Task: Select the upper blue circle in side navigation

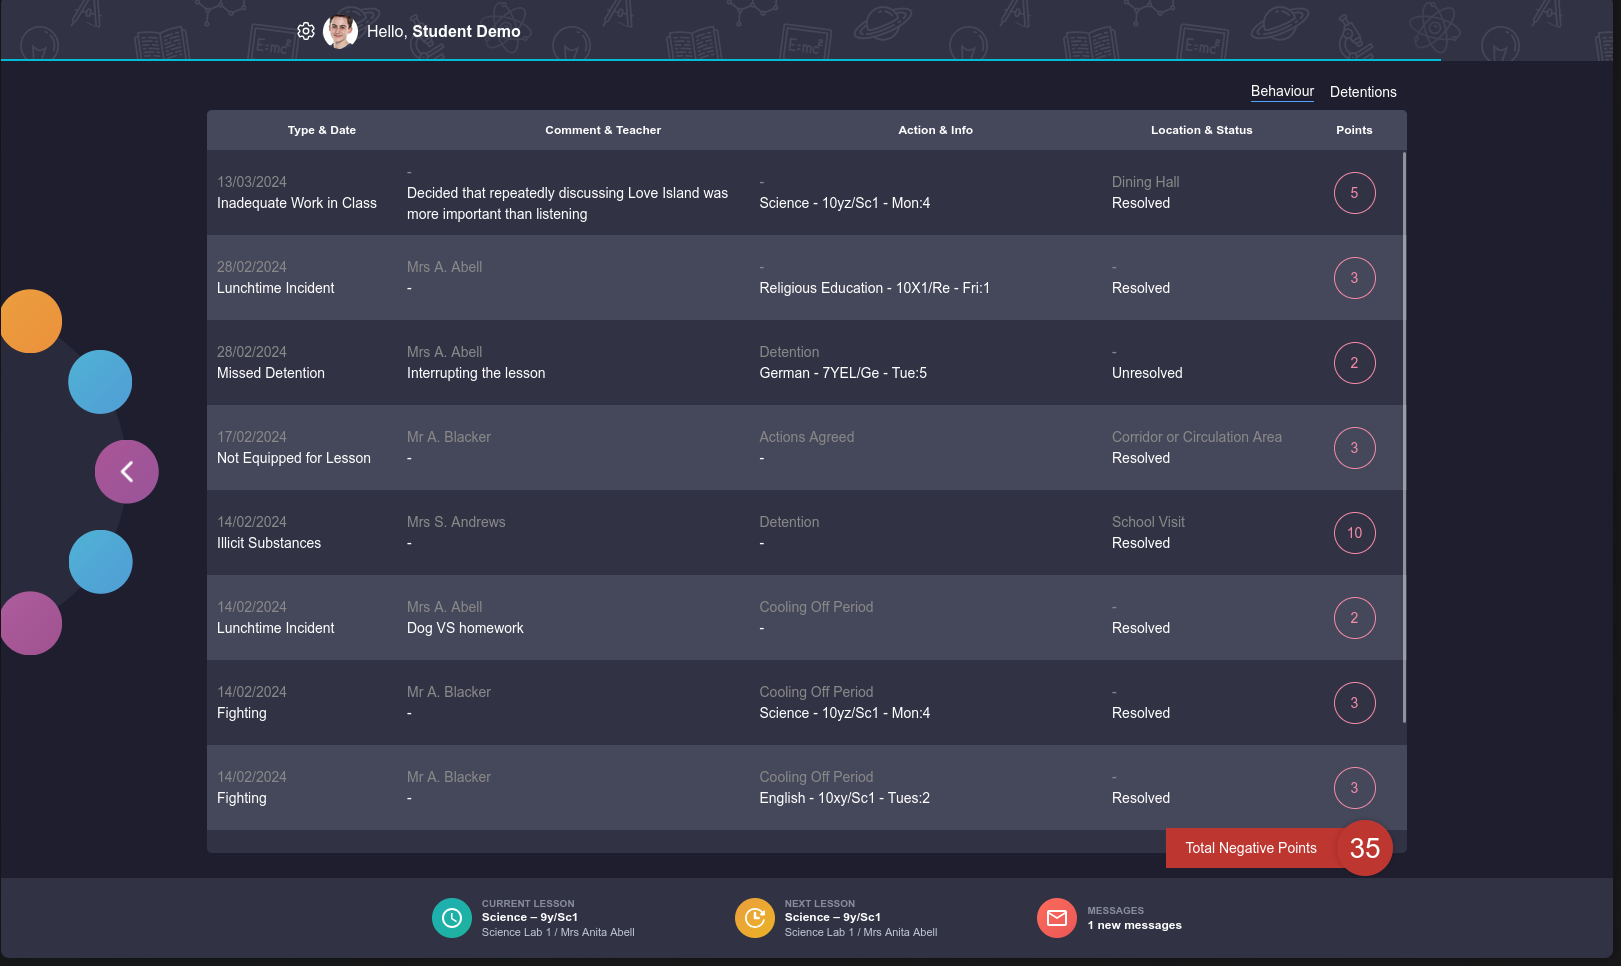Action: coord(100,382)
